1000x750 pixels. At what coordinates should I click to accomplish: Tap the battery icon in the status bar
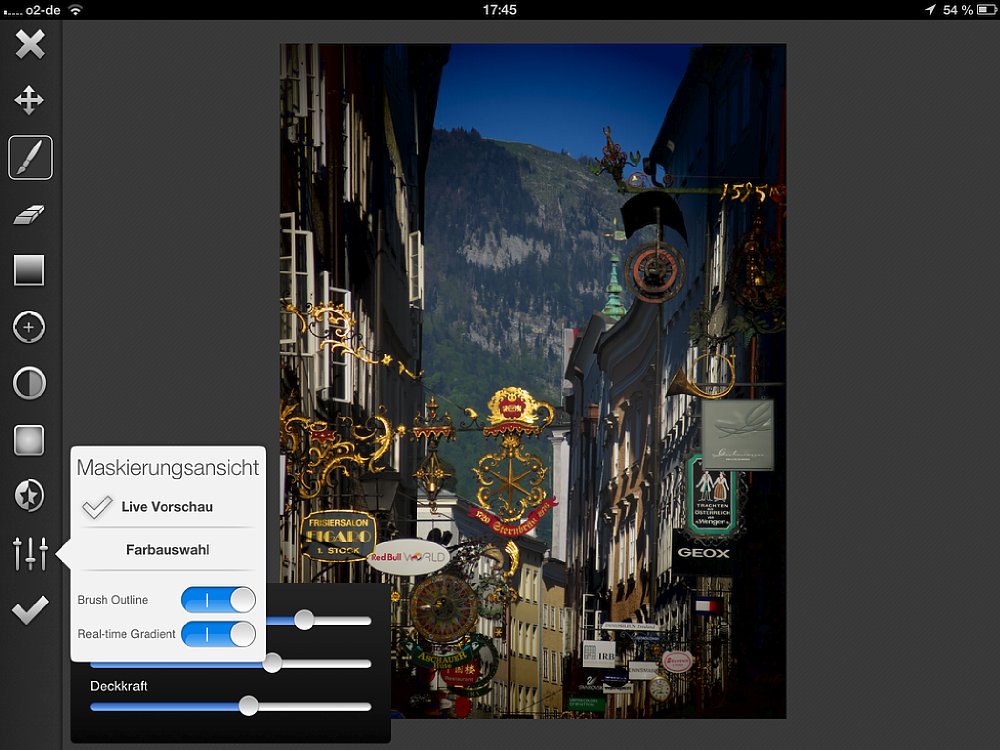point(987,10)
